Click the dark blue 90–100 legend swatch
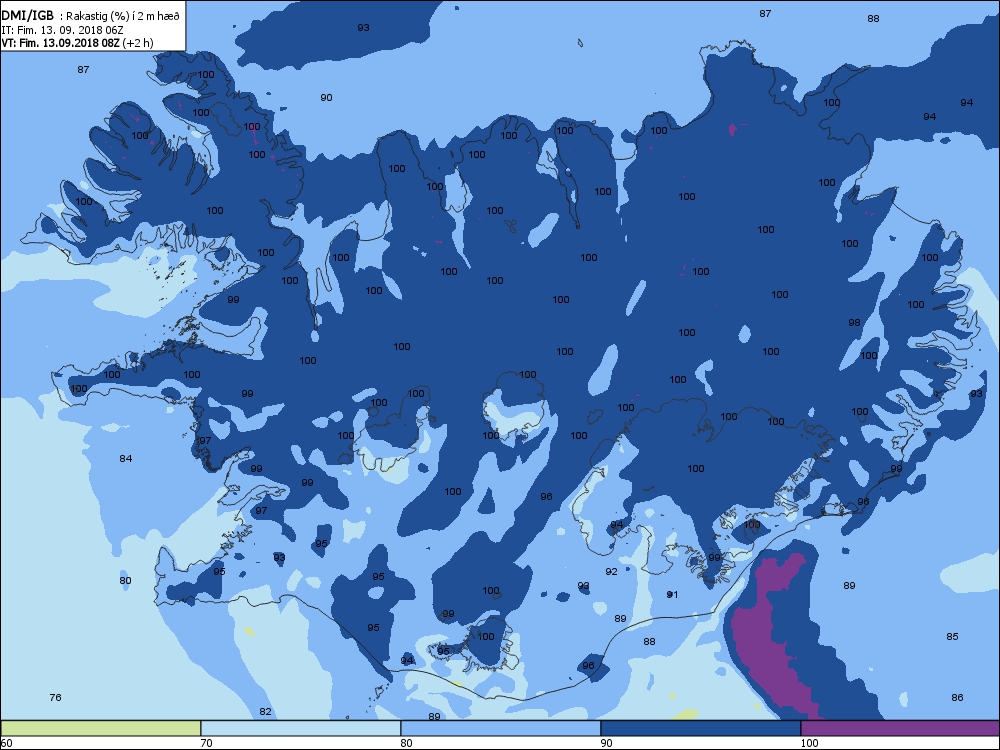This screenshot has width=1000, height=750. pos(700,728)
